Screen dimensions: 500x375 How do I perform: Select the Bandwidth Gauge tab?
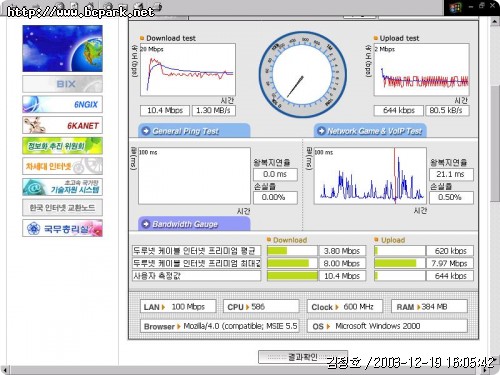click(194, 224)
